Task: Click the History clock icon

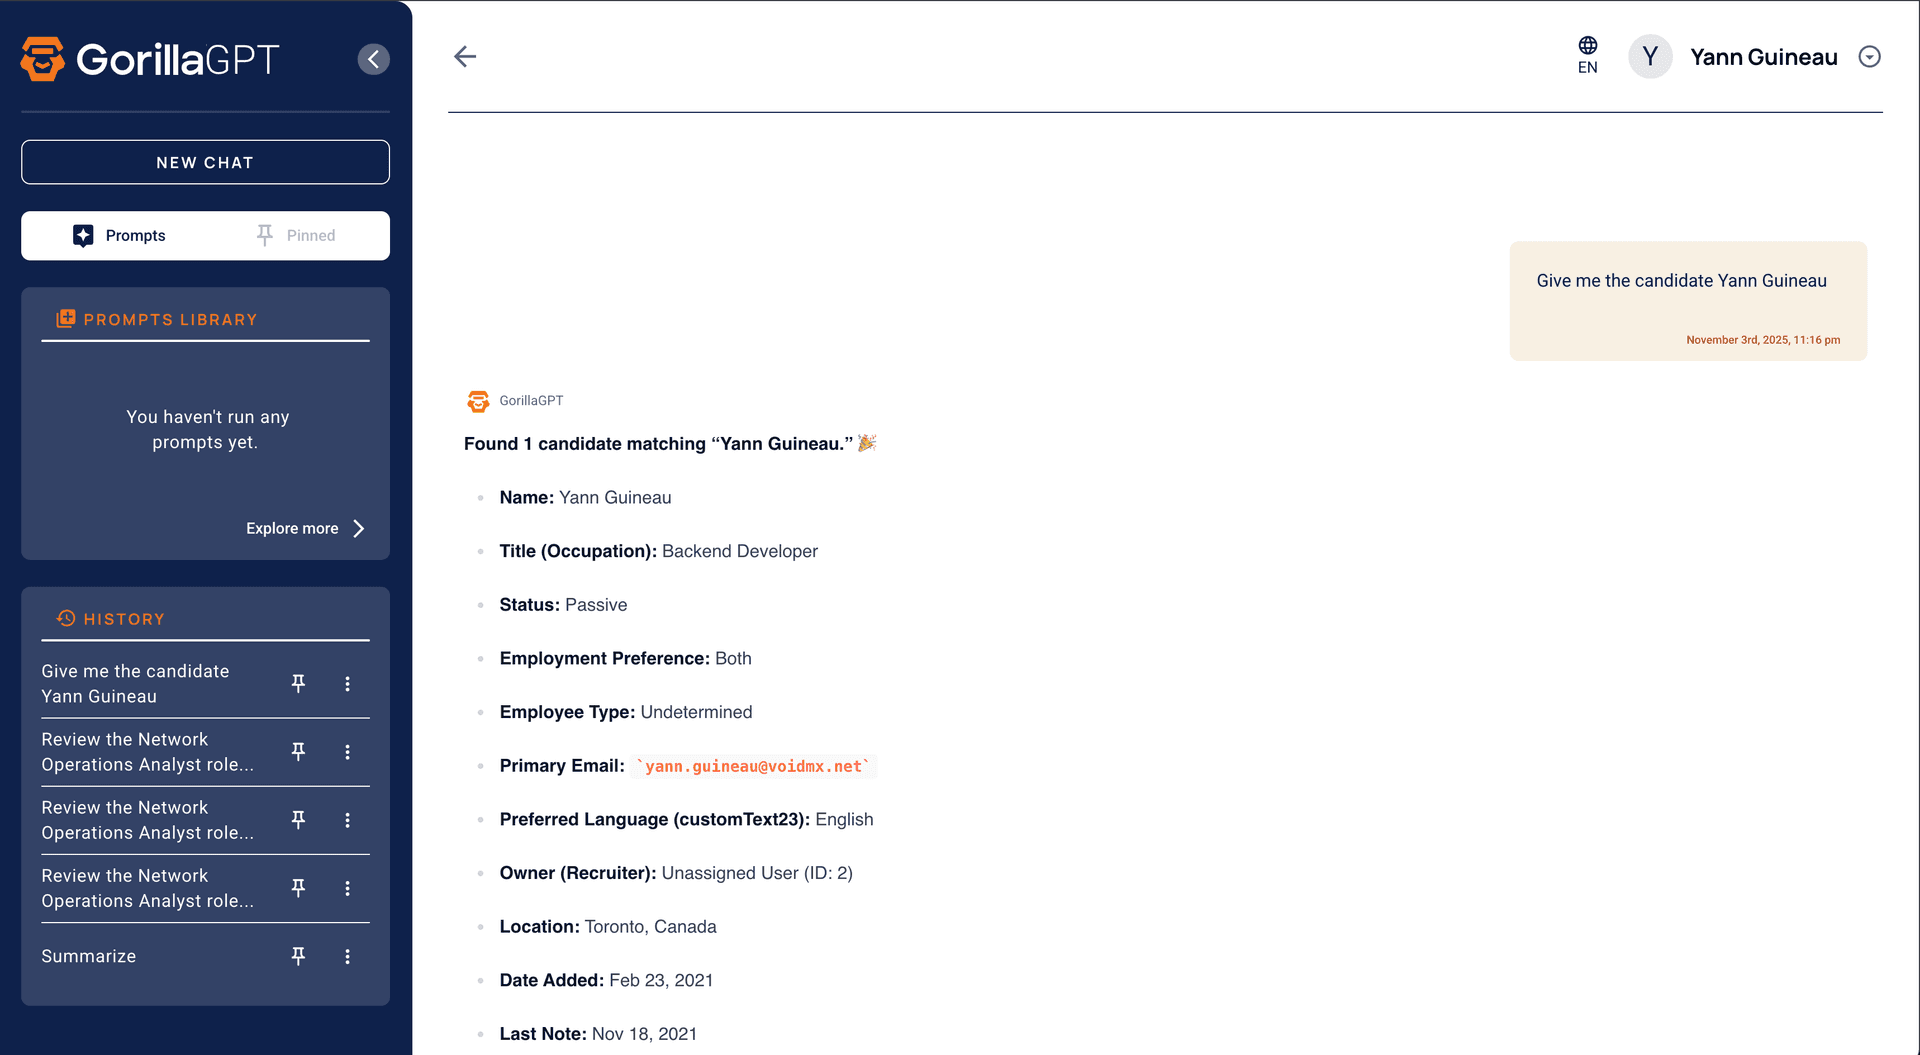Action: pos(66,619)
